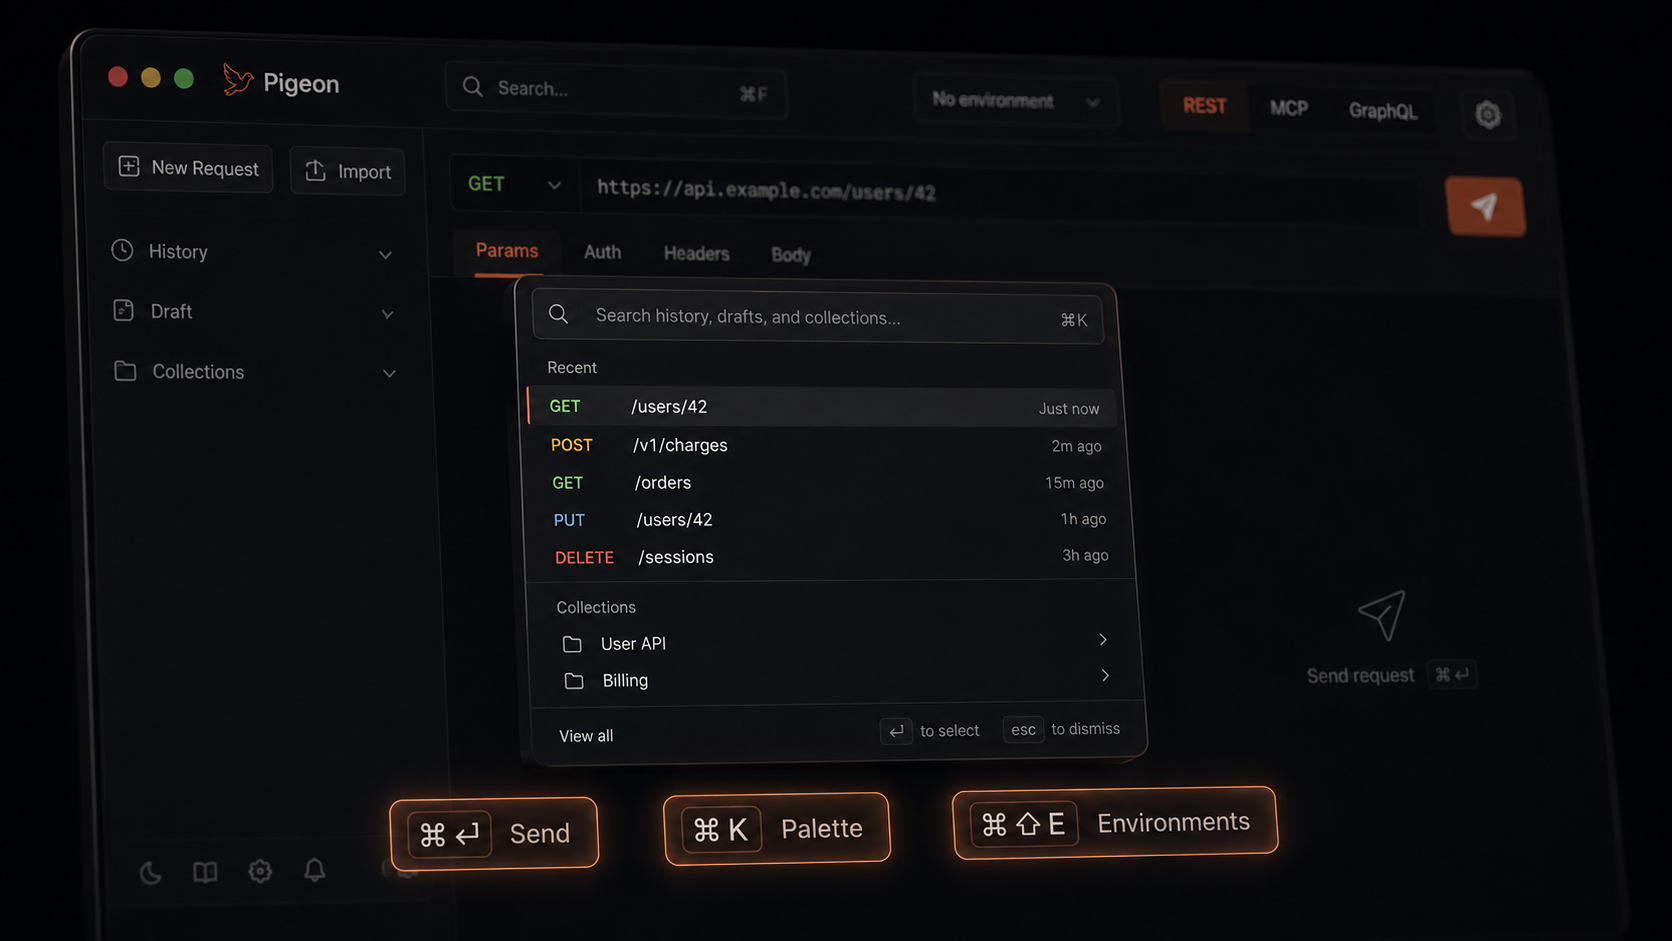Click the Environments shortcut badge

(x=1115, y=823)
